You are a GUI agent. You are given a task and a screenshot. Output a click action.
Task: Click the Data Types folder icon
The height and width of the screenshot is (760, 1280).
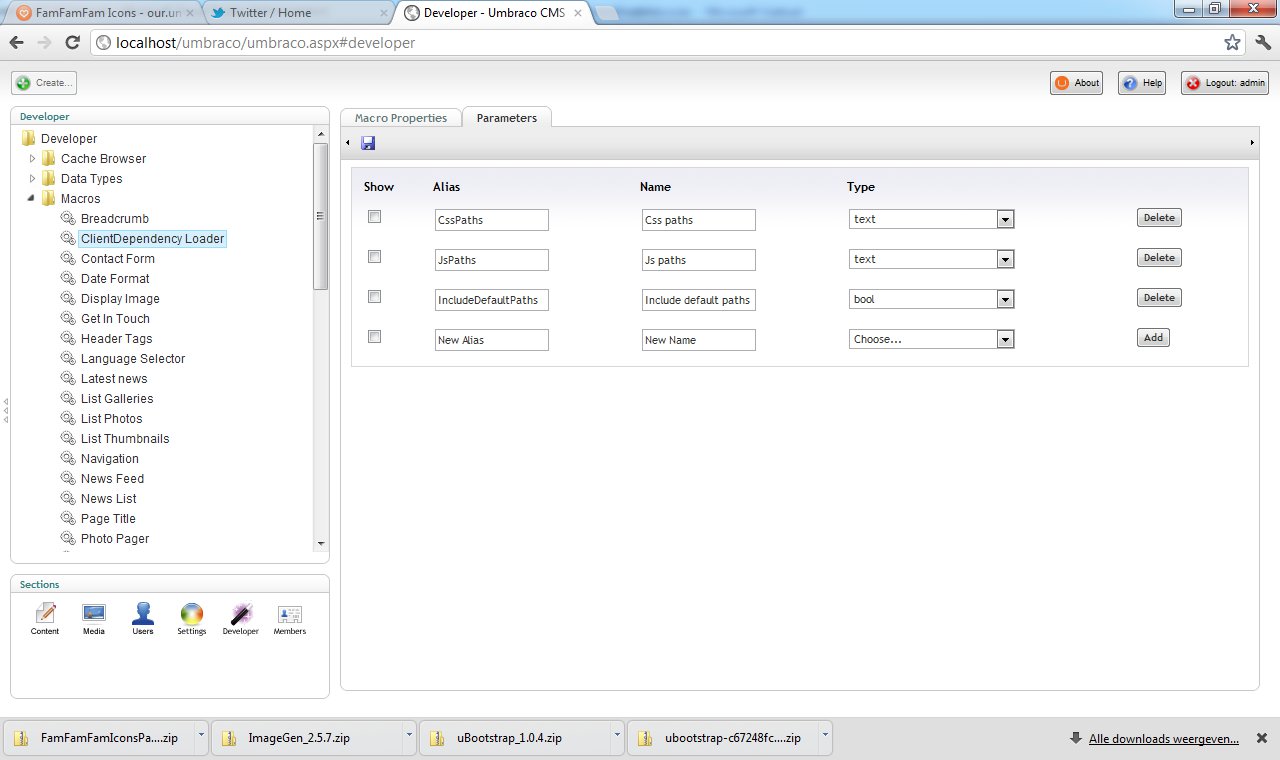[x=48, y=179]
